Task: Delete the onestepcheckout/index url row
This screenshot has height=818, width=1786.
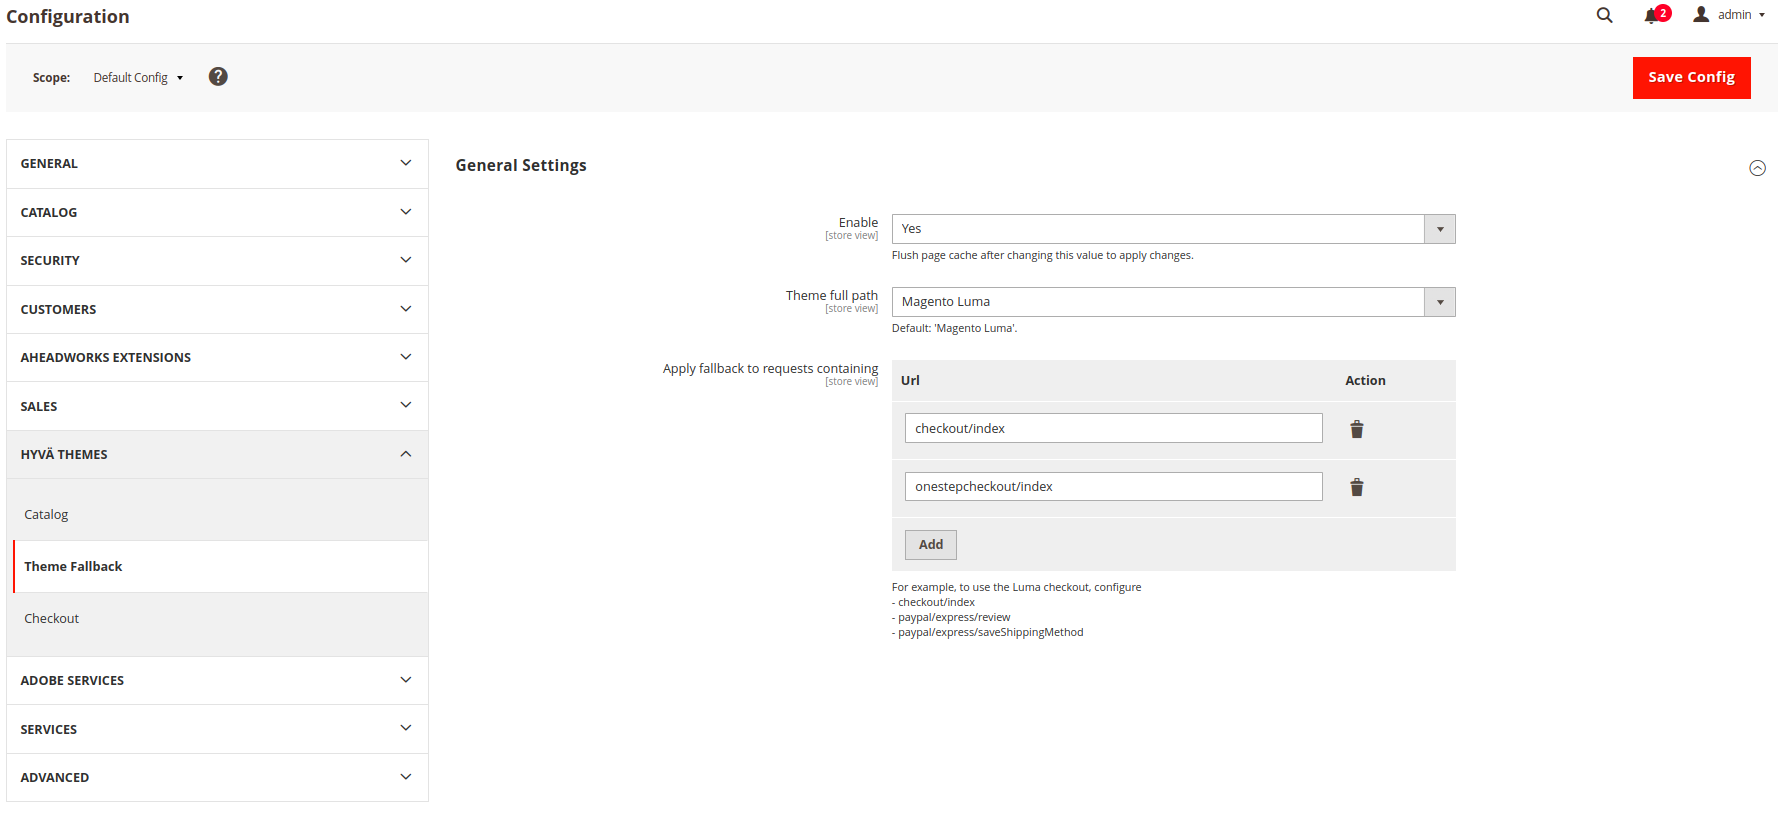Action: point(1357,487)
